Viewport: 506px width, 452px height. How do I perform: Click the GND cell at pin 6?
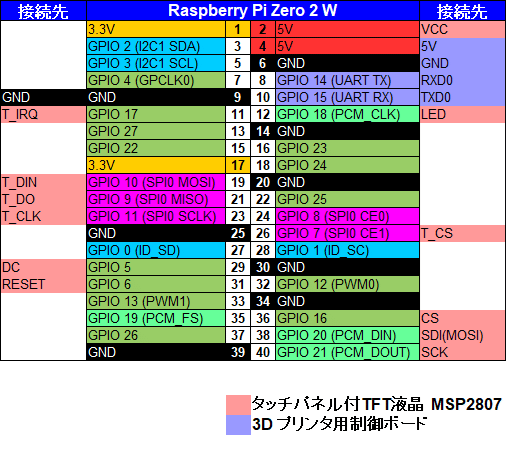click(x=347, y=63)
